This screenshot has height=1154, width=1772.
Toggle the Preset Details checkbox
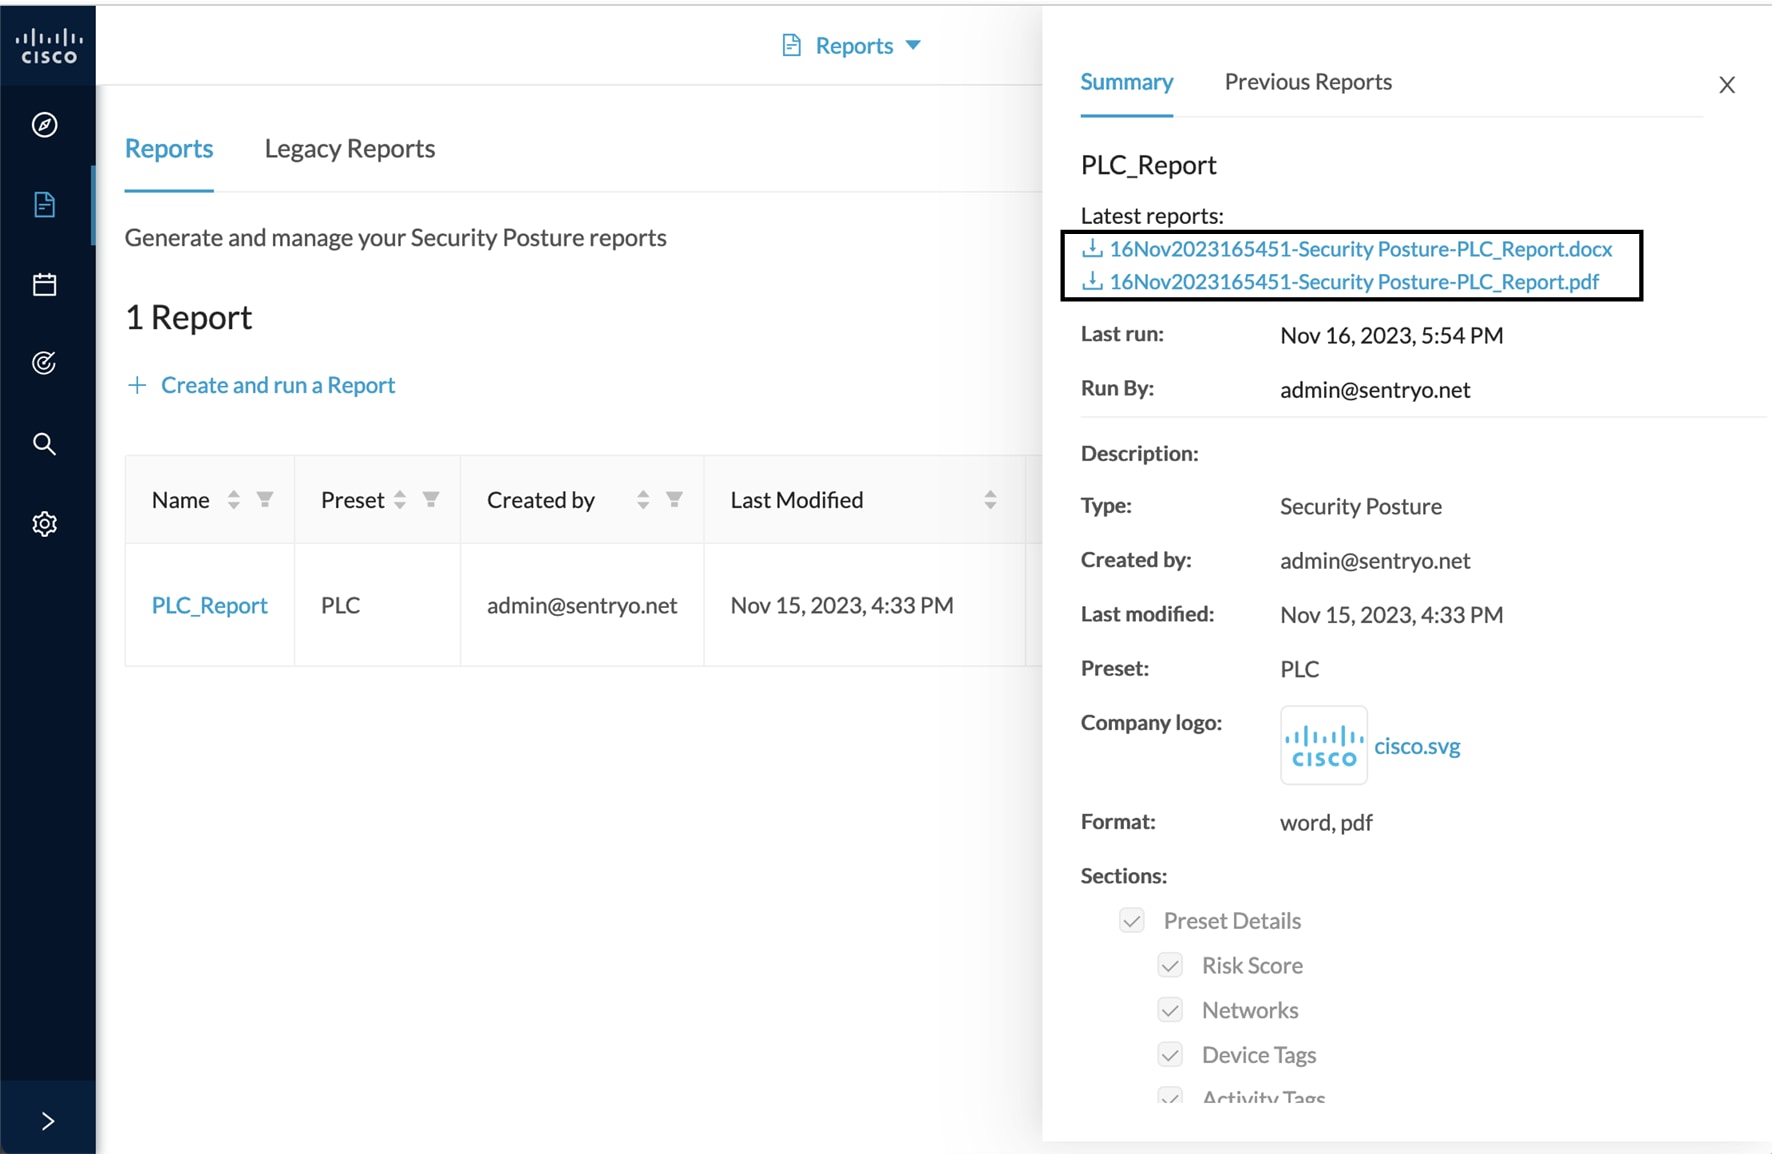(x=1131, y=920)
